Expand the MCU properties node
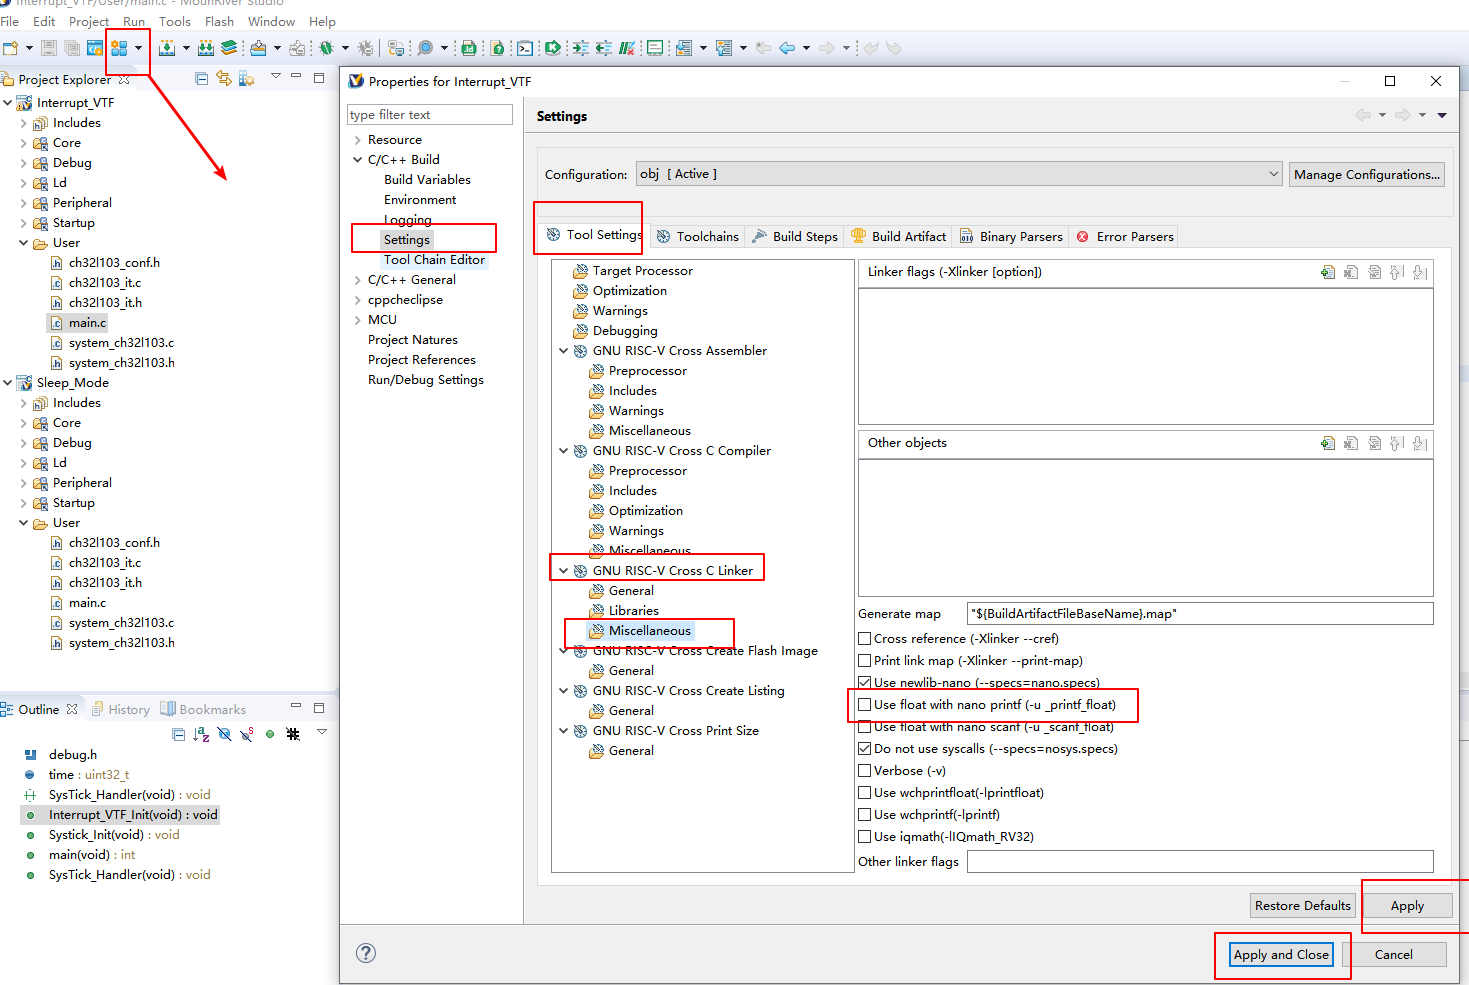Image resolution: width=1469 pixels, height=985 pixels. (x=357, y=320)
